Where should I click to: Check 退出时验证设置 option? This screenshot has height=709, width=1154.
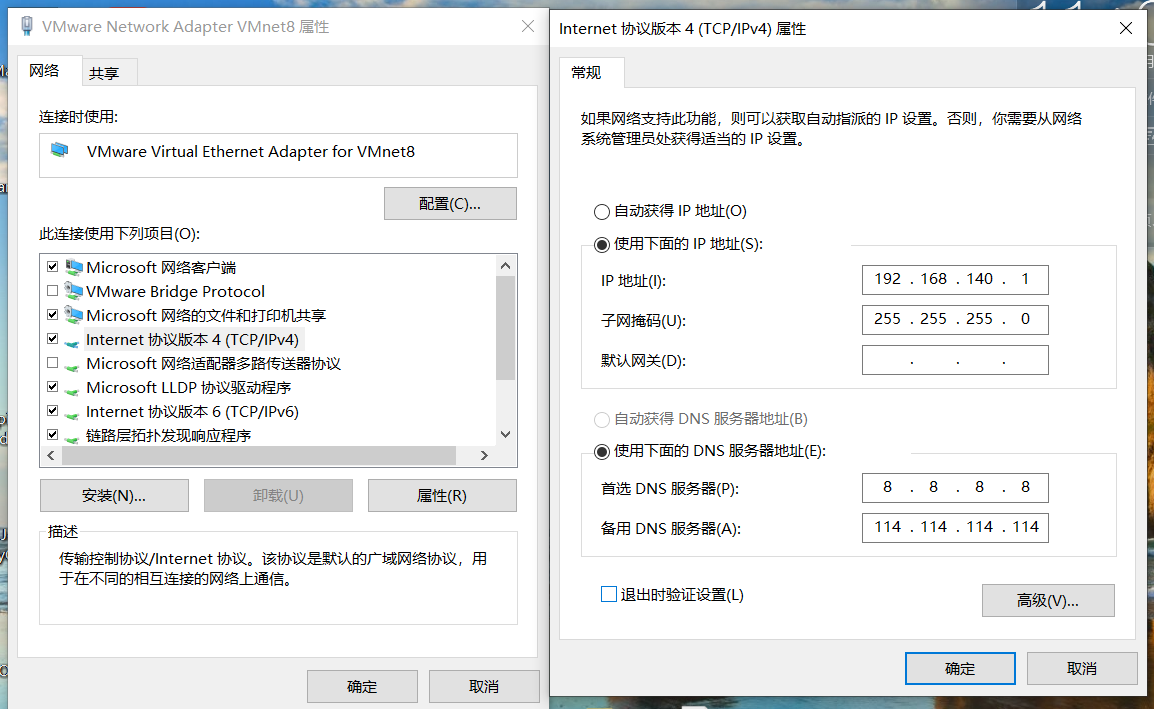608,593
